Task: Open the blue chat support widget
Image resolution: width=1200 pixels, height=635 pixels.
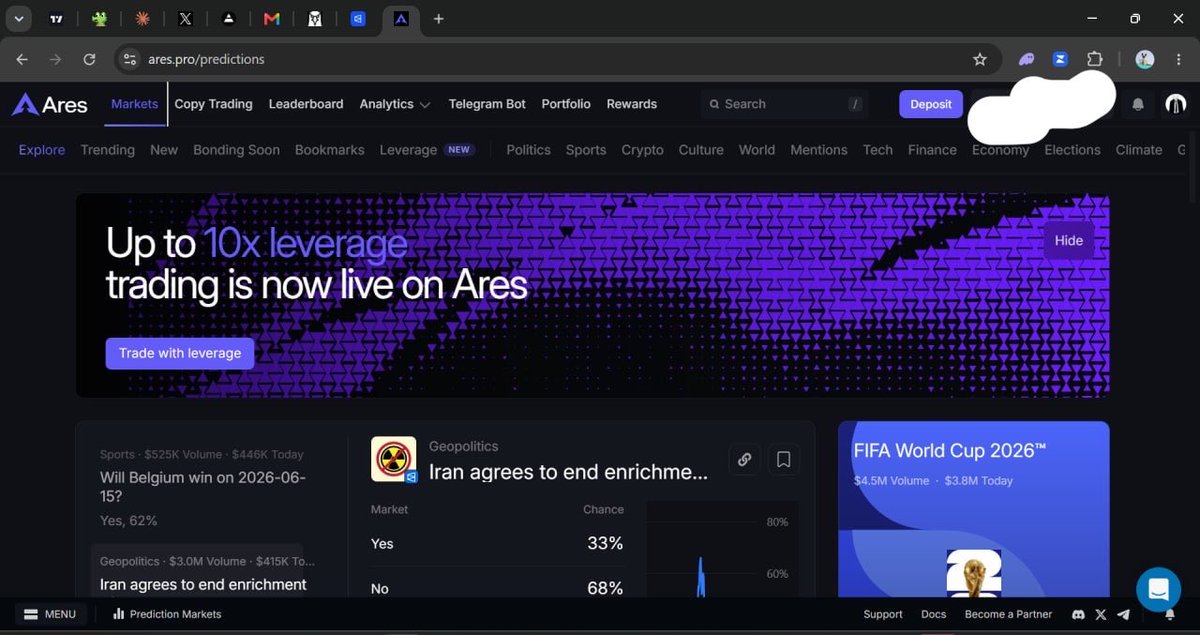Action: click(1158, 588)
